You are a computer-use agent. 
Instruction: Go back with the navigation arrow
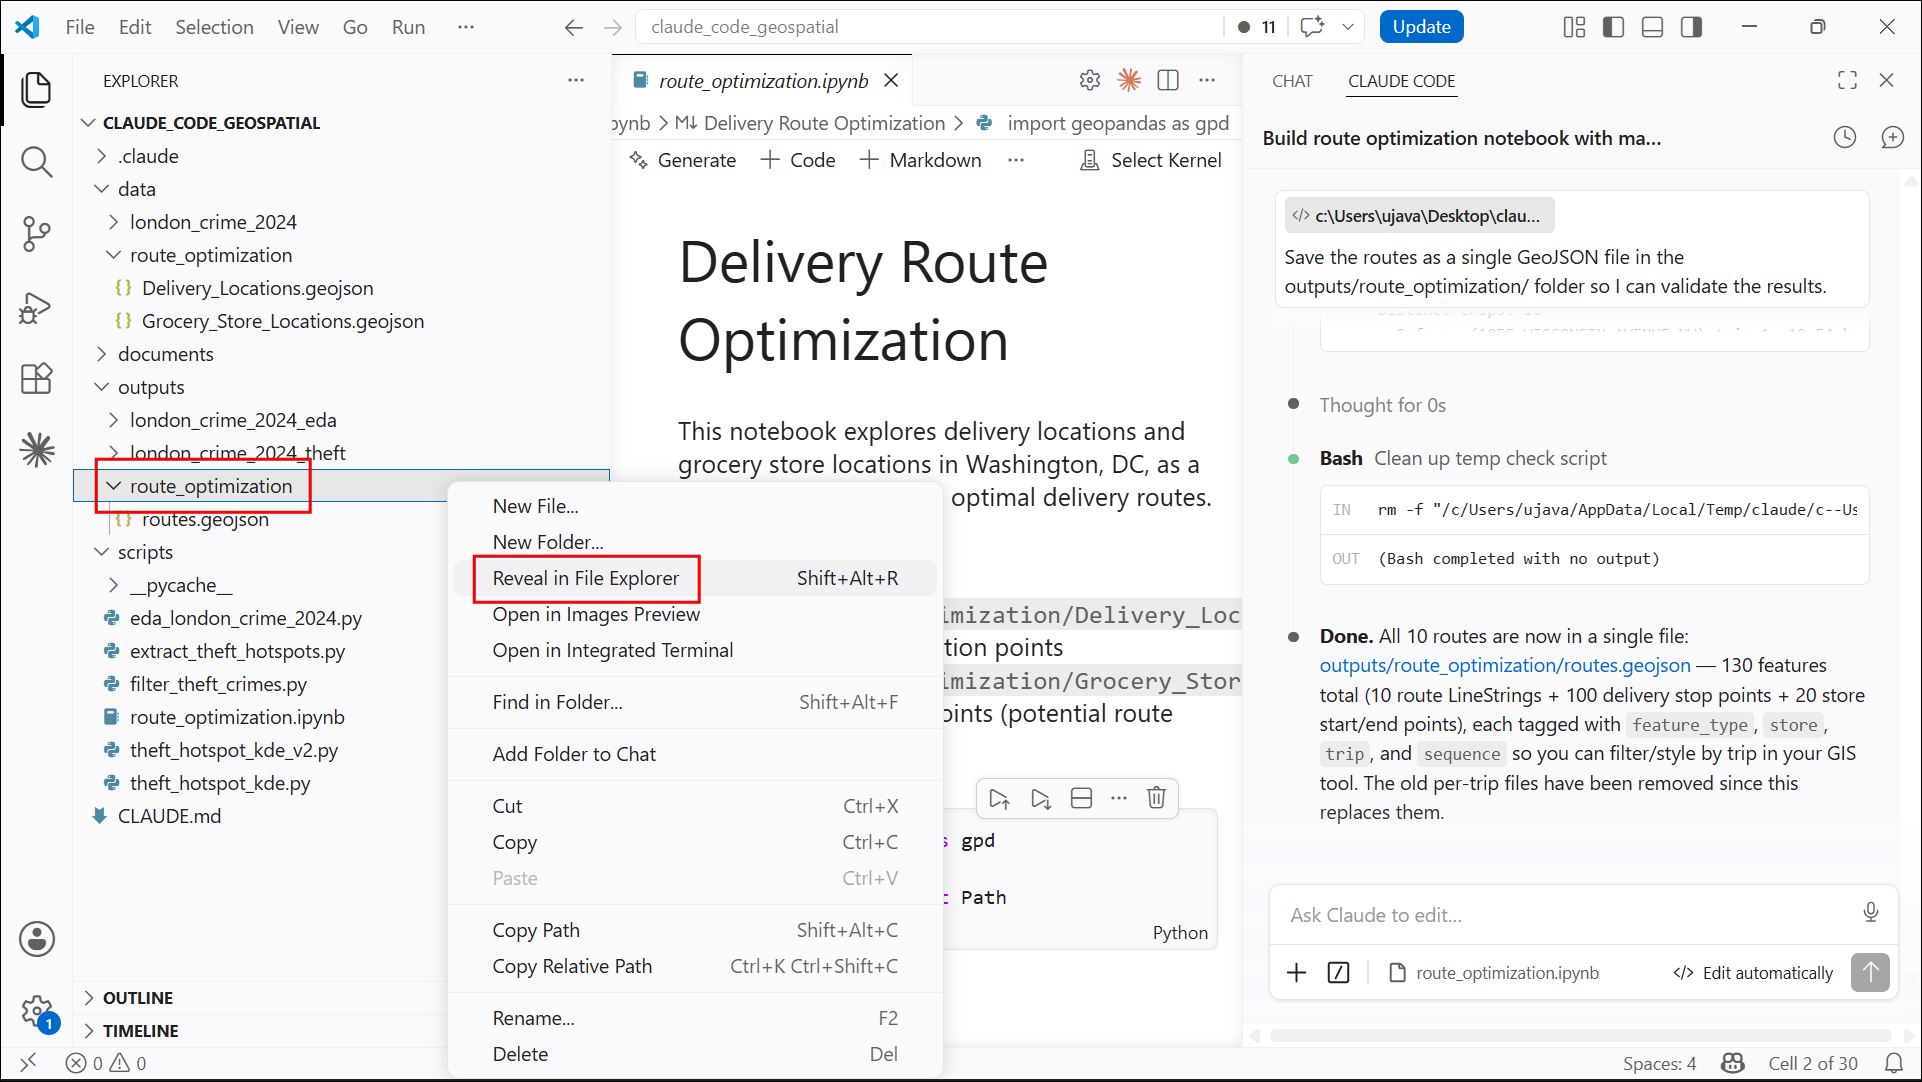point(573,27)
